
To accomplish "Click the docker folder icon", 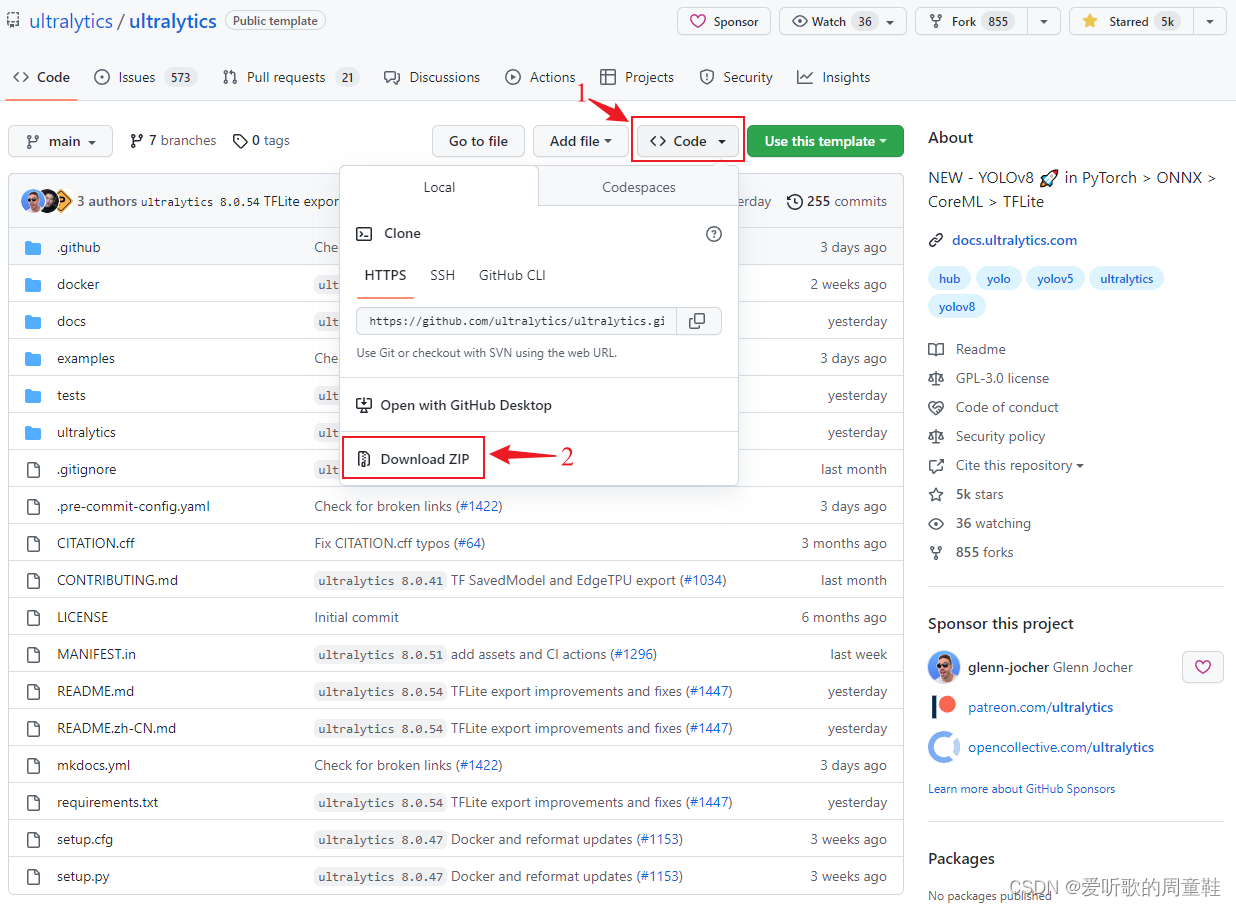I will coord(33,284).
